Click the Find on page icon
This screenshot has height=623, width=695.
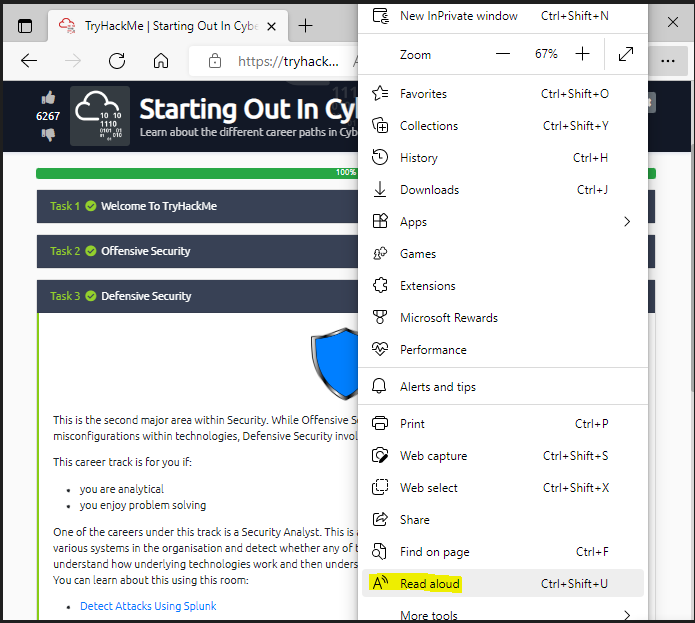click(x=380, y=552)
